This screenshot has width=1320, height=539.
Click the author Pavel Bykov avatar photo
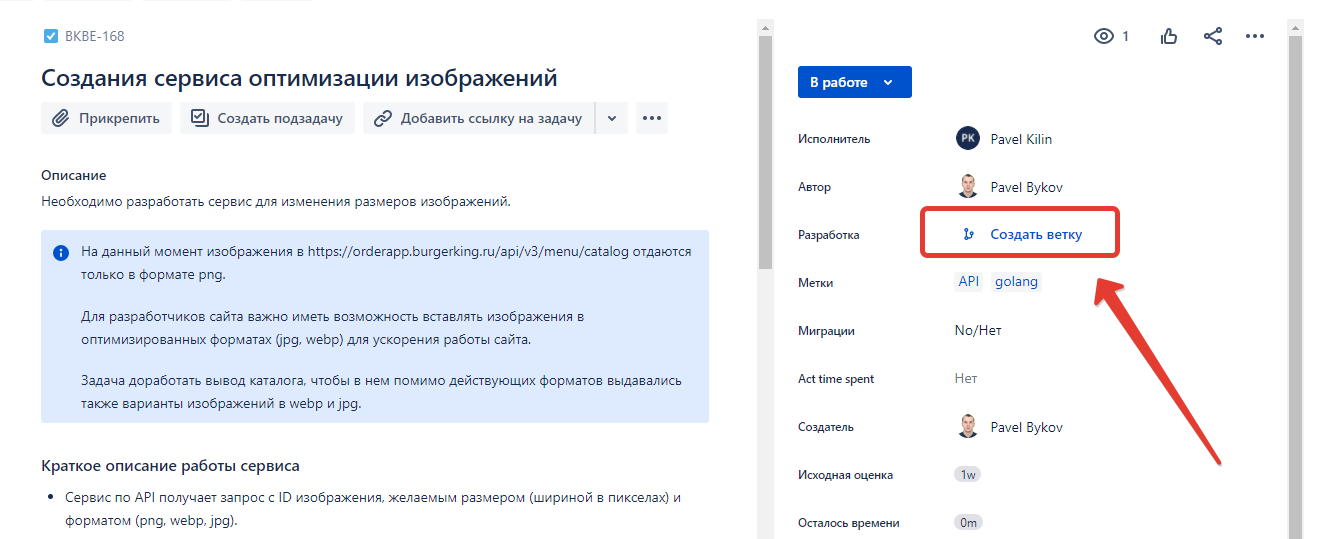coord(967,187)
